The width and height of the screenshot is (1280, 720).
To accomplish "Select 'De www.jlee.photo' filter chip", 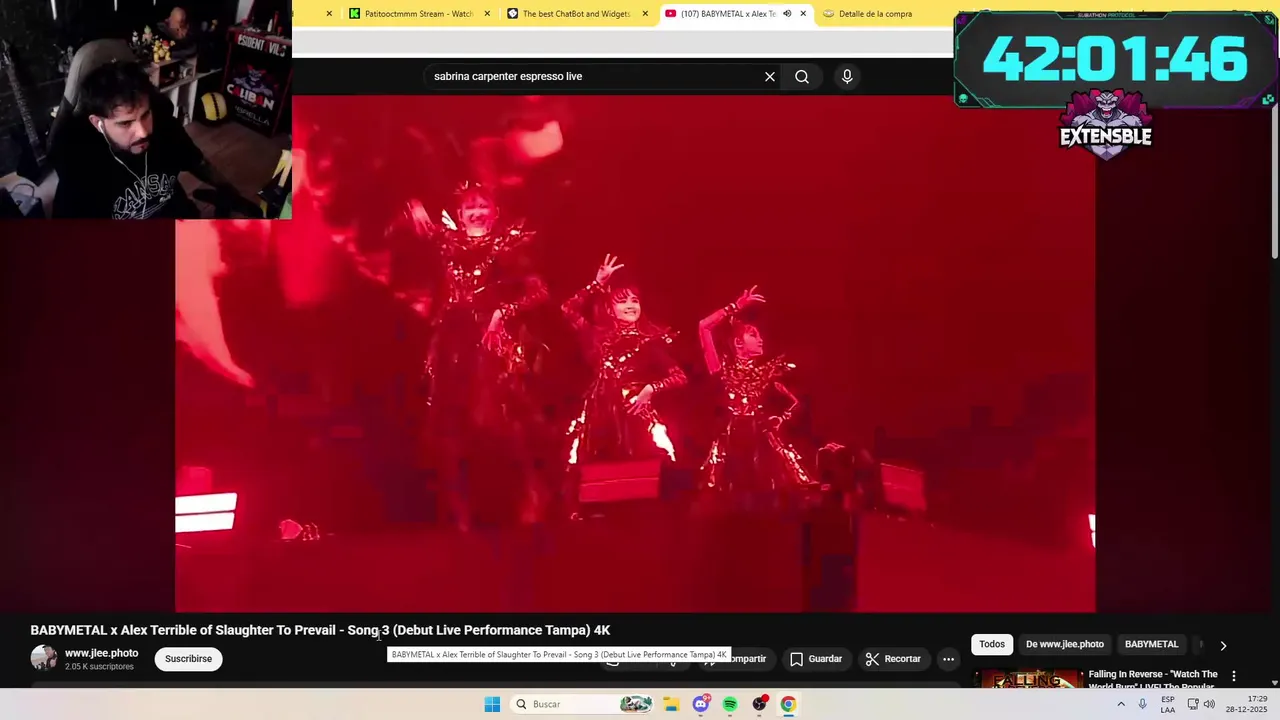I will pyautogui.click(x=1065, y=644).
